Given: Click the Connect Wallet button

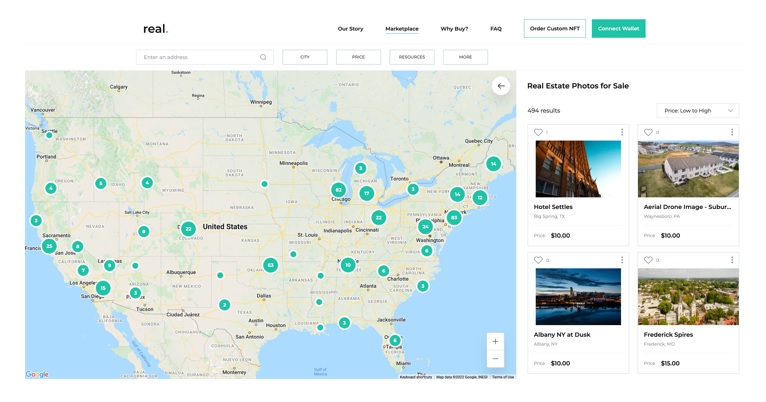Looking at the screenshot, I should (618, 29).
